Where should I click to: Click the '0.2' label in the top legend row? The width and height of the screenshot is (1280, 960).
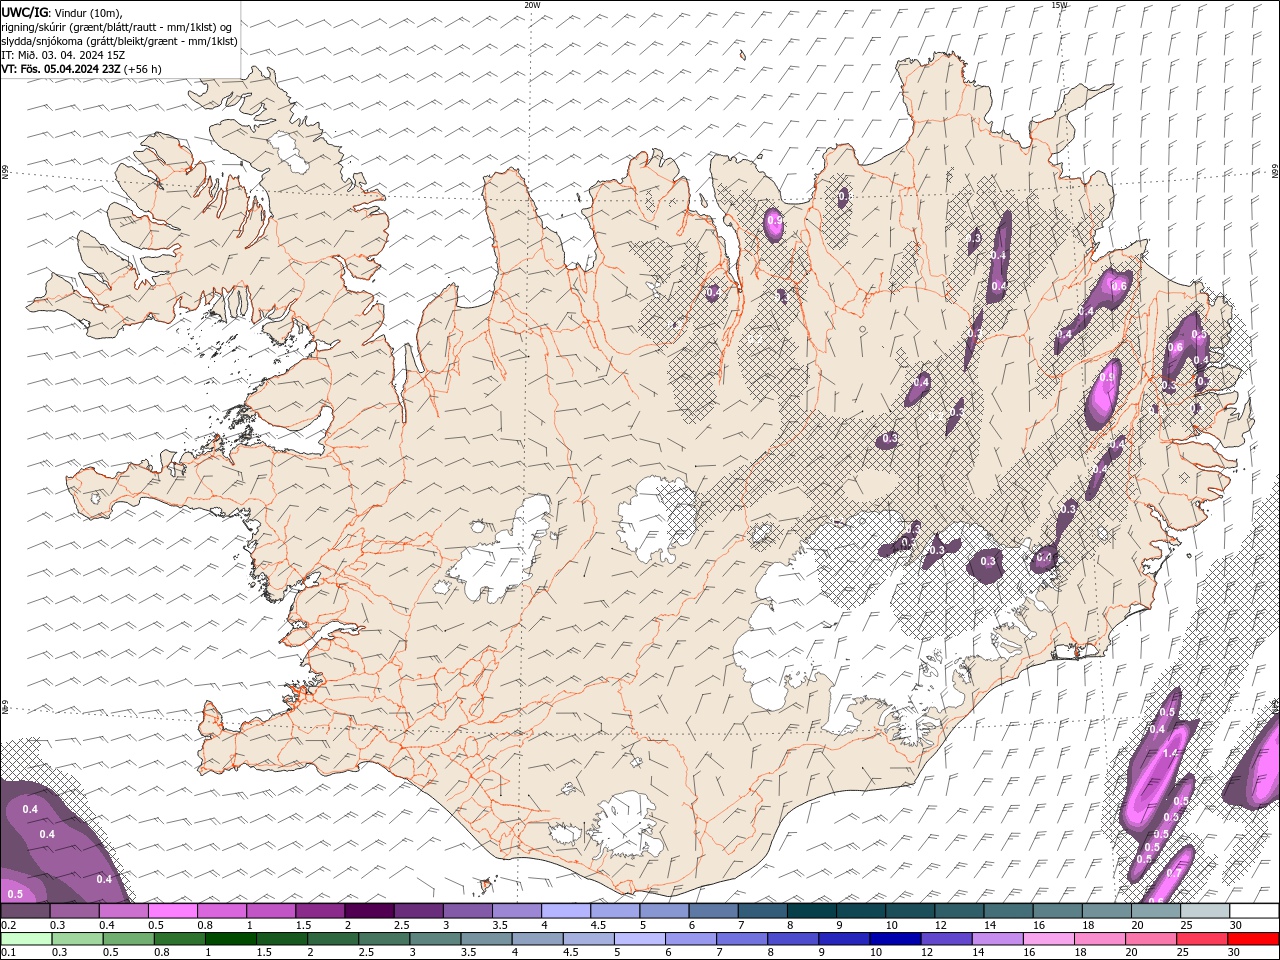8,925
